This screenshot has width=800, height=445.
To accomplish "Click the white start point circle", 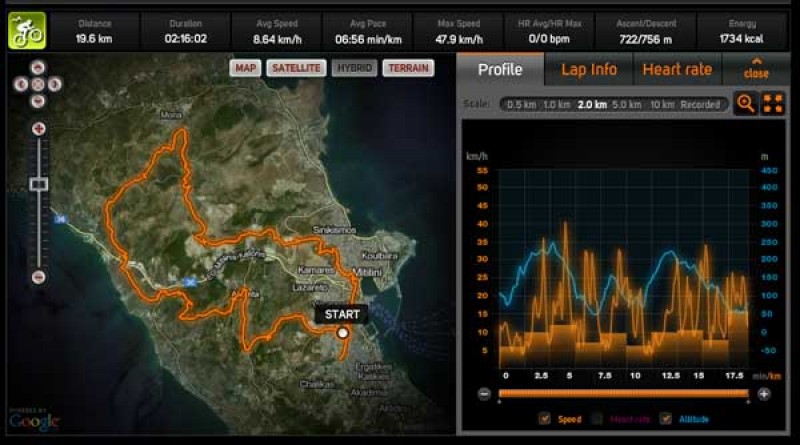I will tap(343, 333).
